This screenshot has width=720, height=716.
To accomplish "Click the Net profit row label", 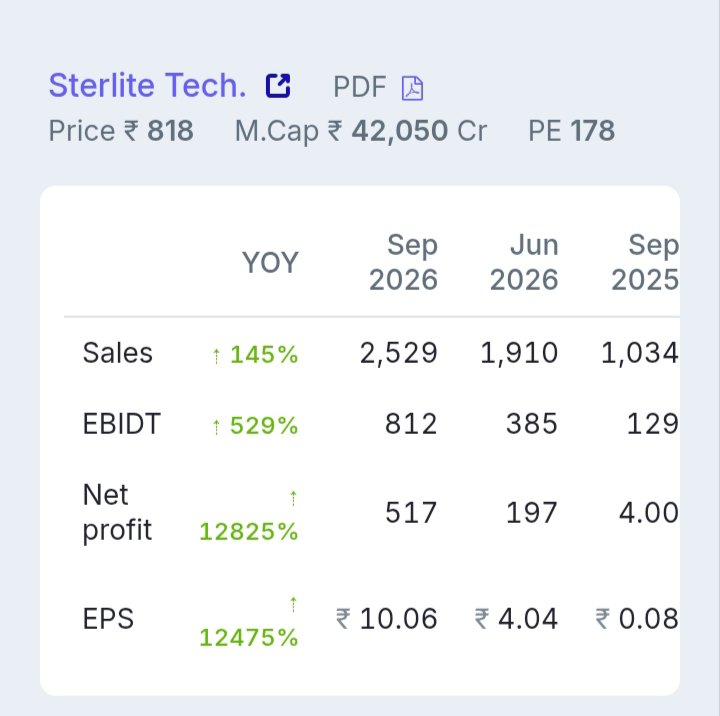I will click(117, 512).
